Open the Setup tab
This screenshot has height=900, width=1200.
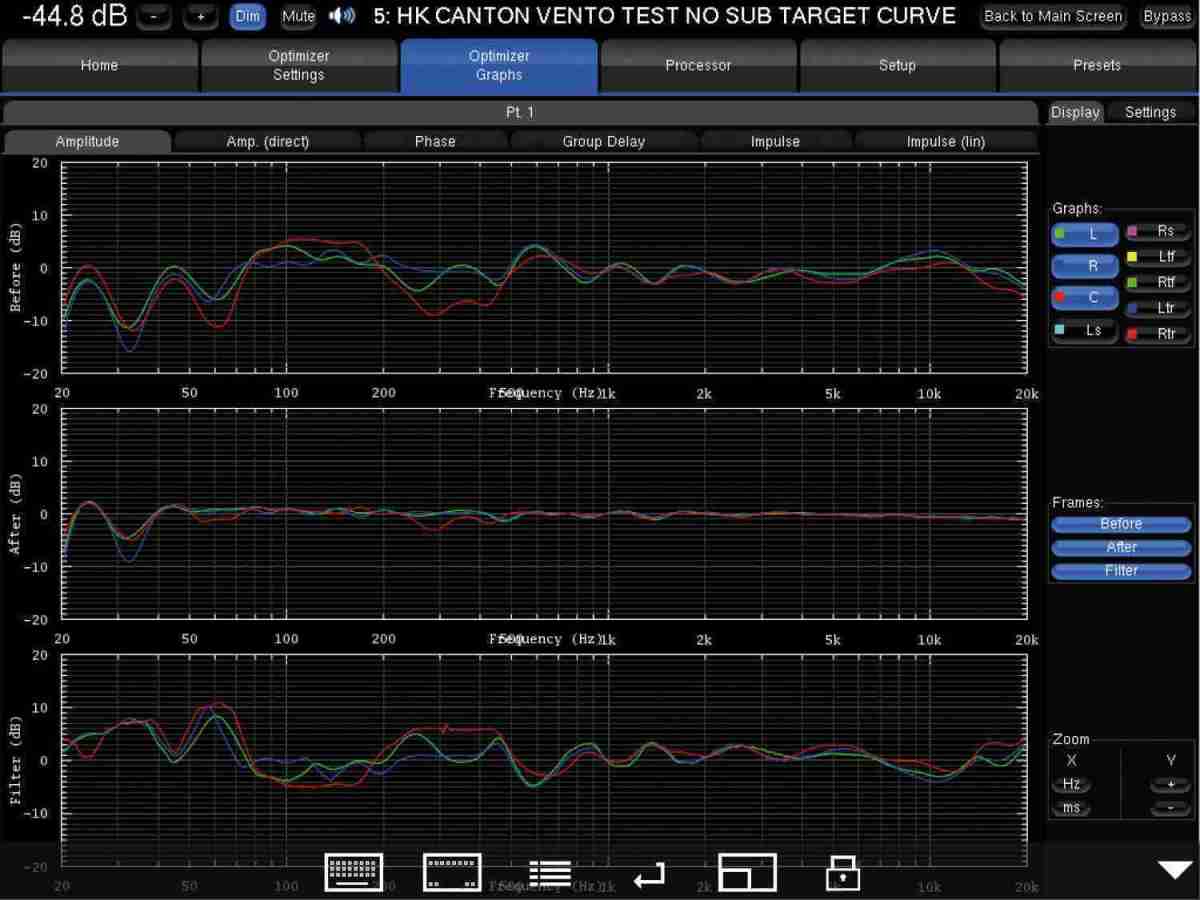click(897, 66)
